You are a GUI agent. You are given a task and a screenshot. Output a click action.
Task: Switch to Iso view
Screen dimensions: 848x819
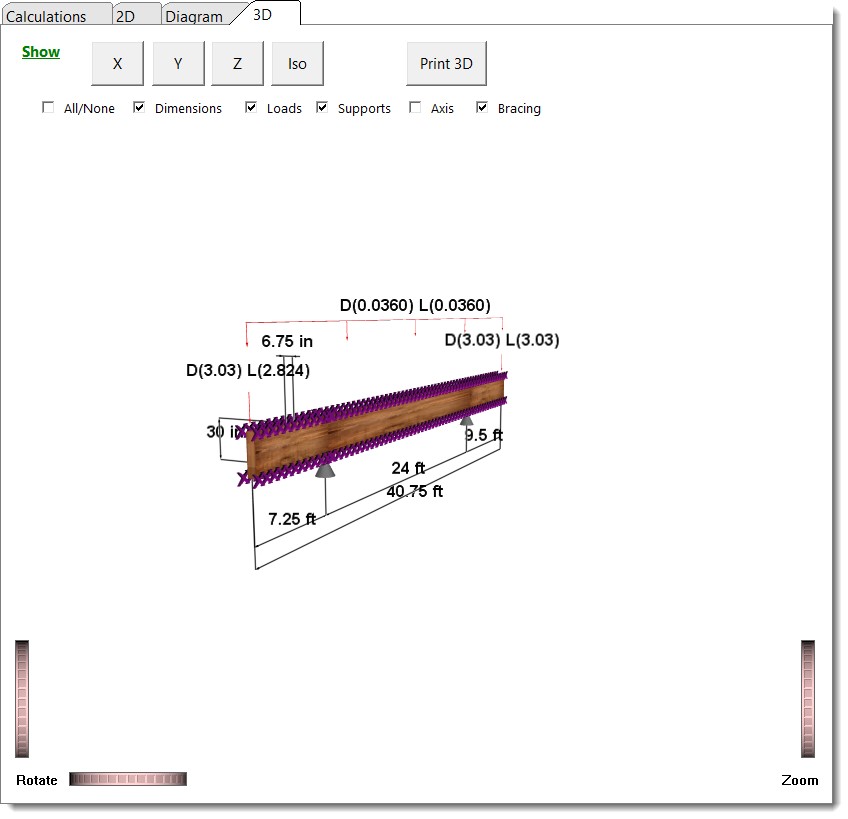pos(297,64)
